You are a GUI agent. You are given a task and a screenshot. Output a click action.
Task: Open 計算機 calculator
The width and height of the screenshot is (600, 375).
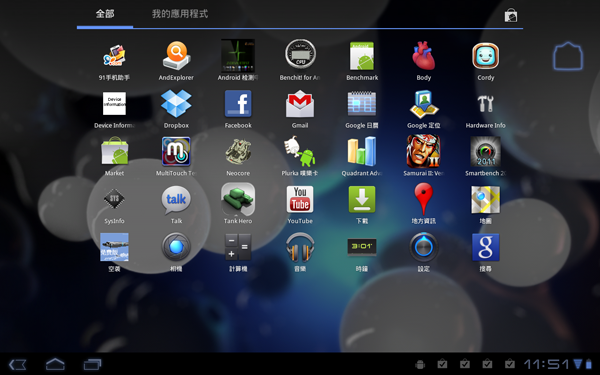238,247
